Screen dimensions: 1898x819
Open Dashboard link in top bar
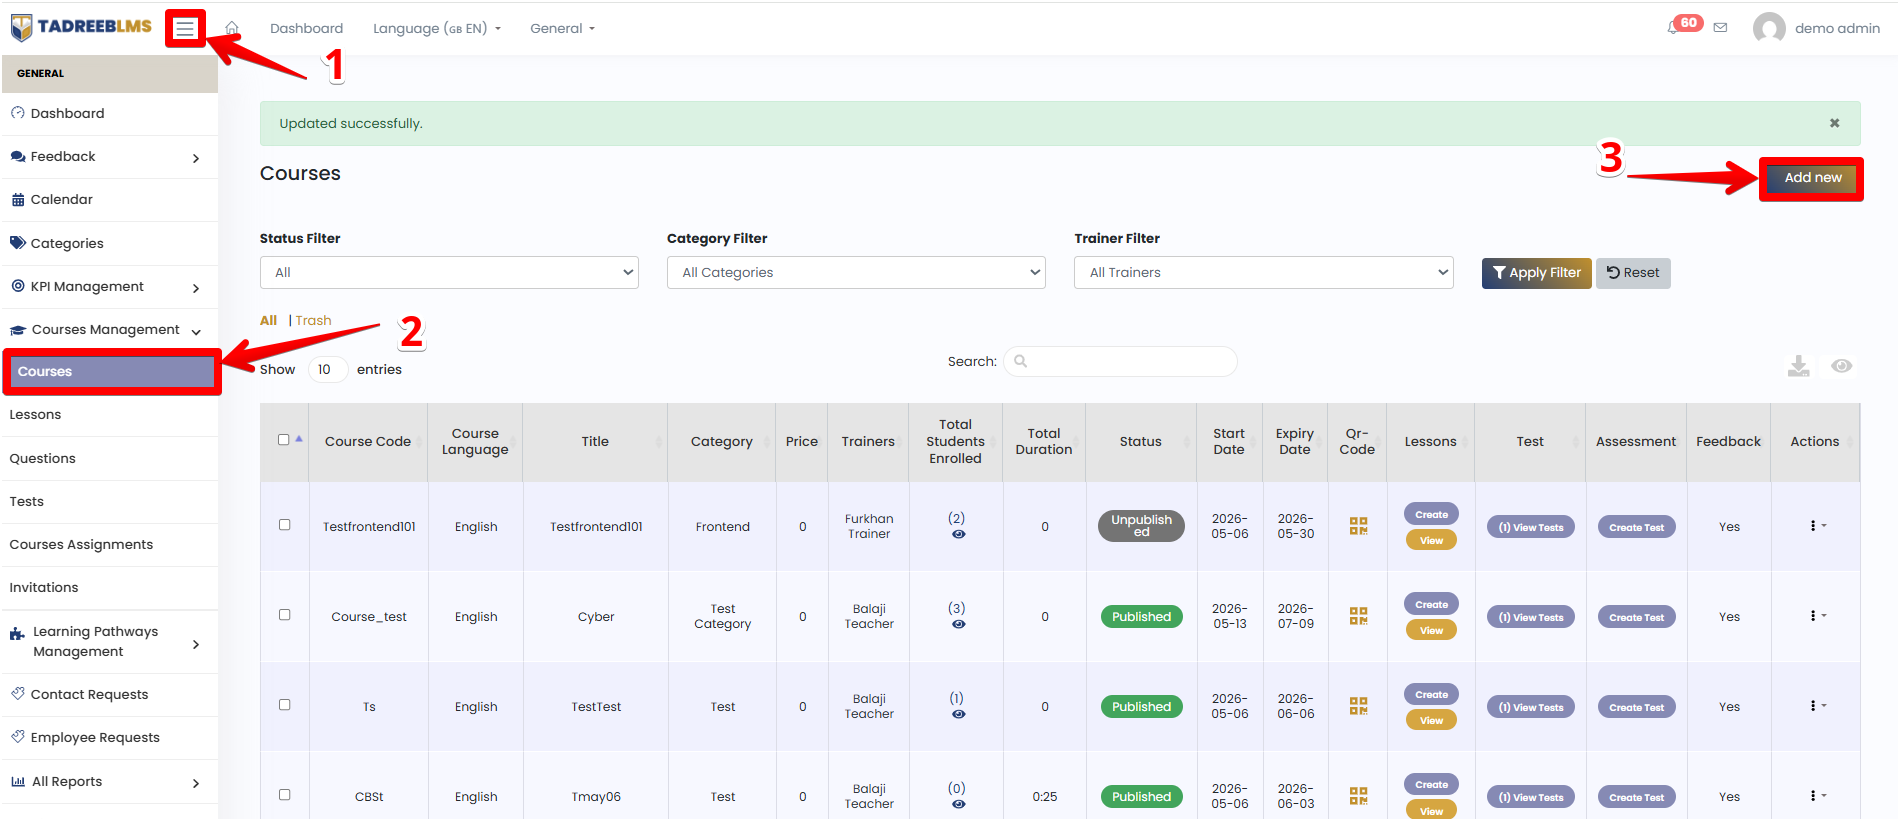pos(306,28)
